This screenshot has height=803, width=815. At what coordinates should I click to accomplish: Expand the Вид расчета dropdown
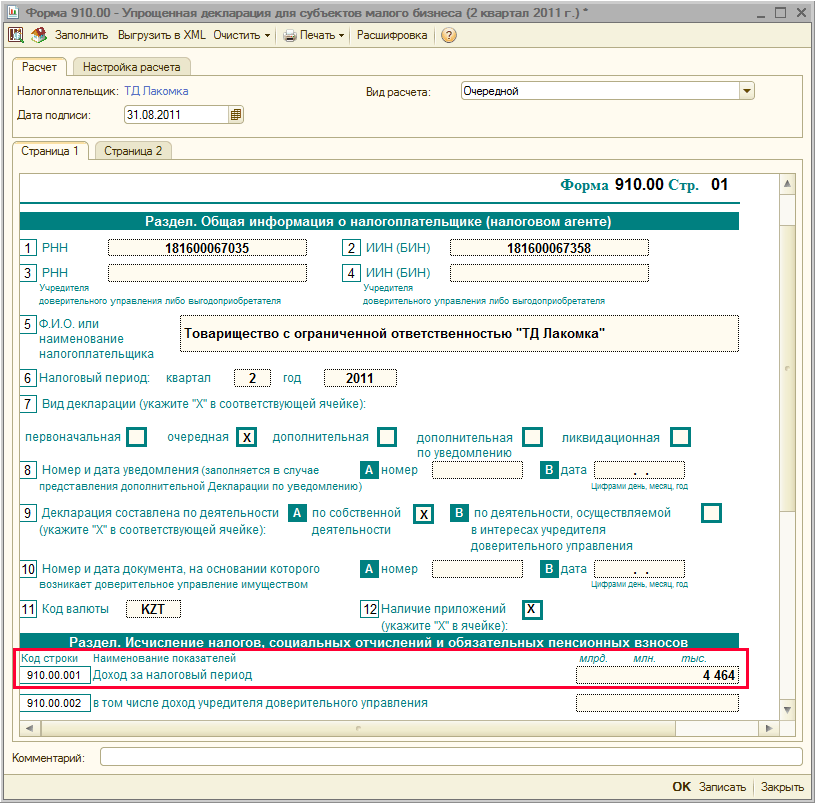pyautogui.click(x=746, y=91)
